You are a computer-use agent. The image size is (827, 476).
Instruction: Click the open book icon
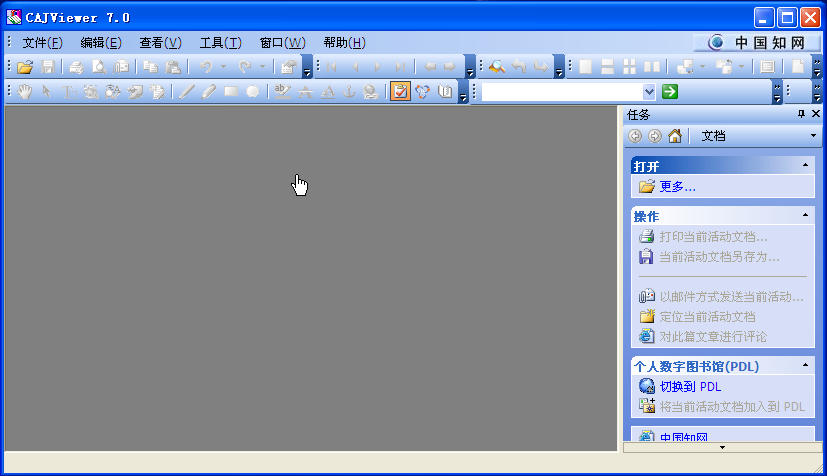445,92
